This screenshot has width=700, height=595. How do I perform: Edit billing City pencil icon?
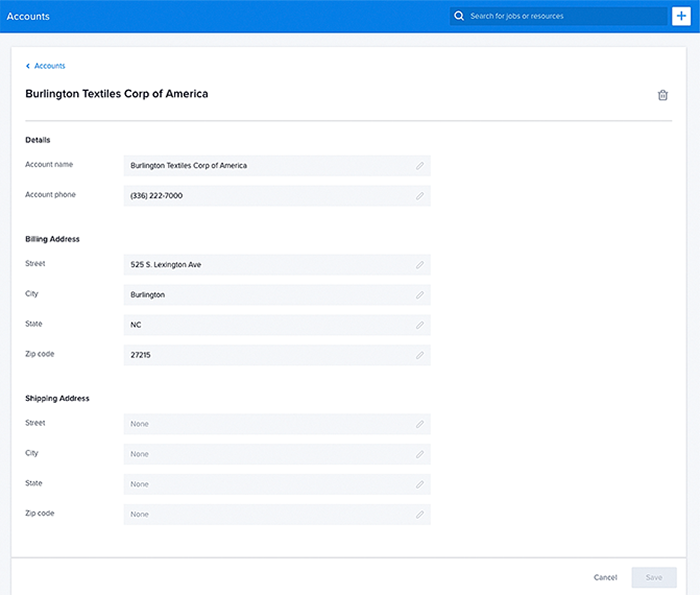[x=420, y=295]
